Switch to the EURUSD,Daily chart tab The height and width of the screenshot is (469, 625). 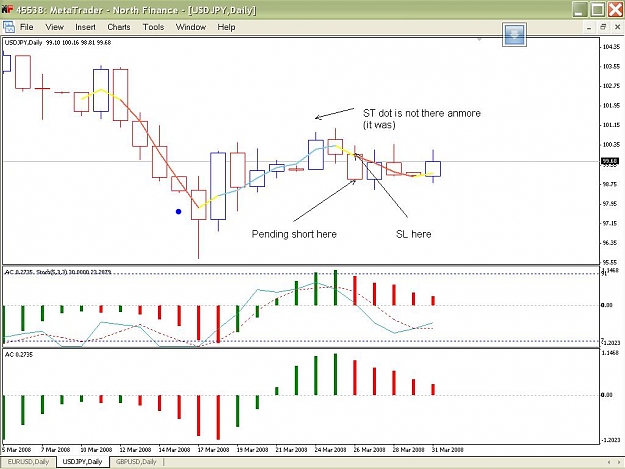click(x=28, y=462)
